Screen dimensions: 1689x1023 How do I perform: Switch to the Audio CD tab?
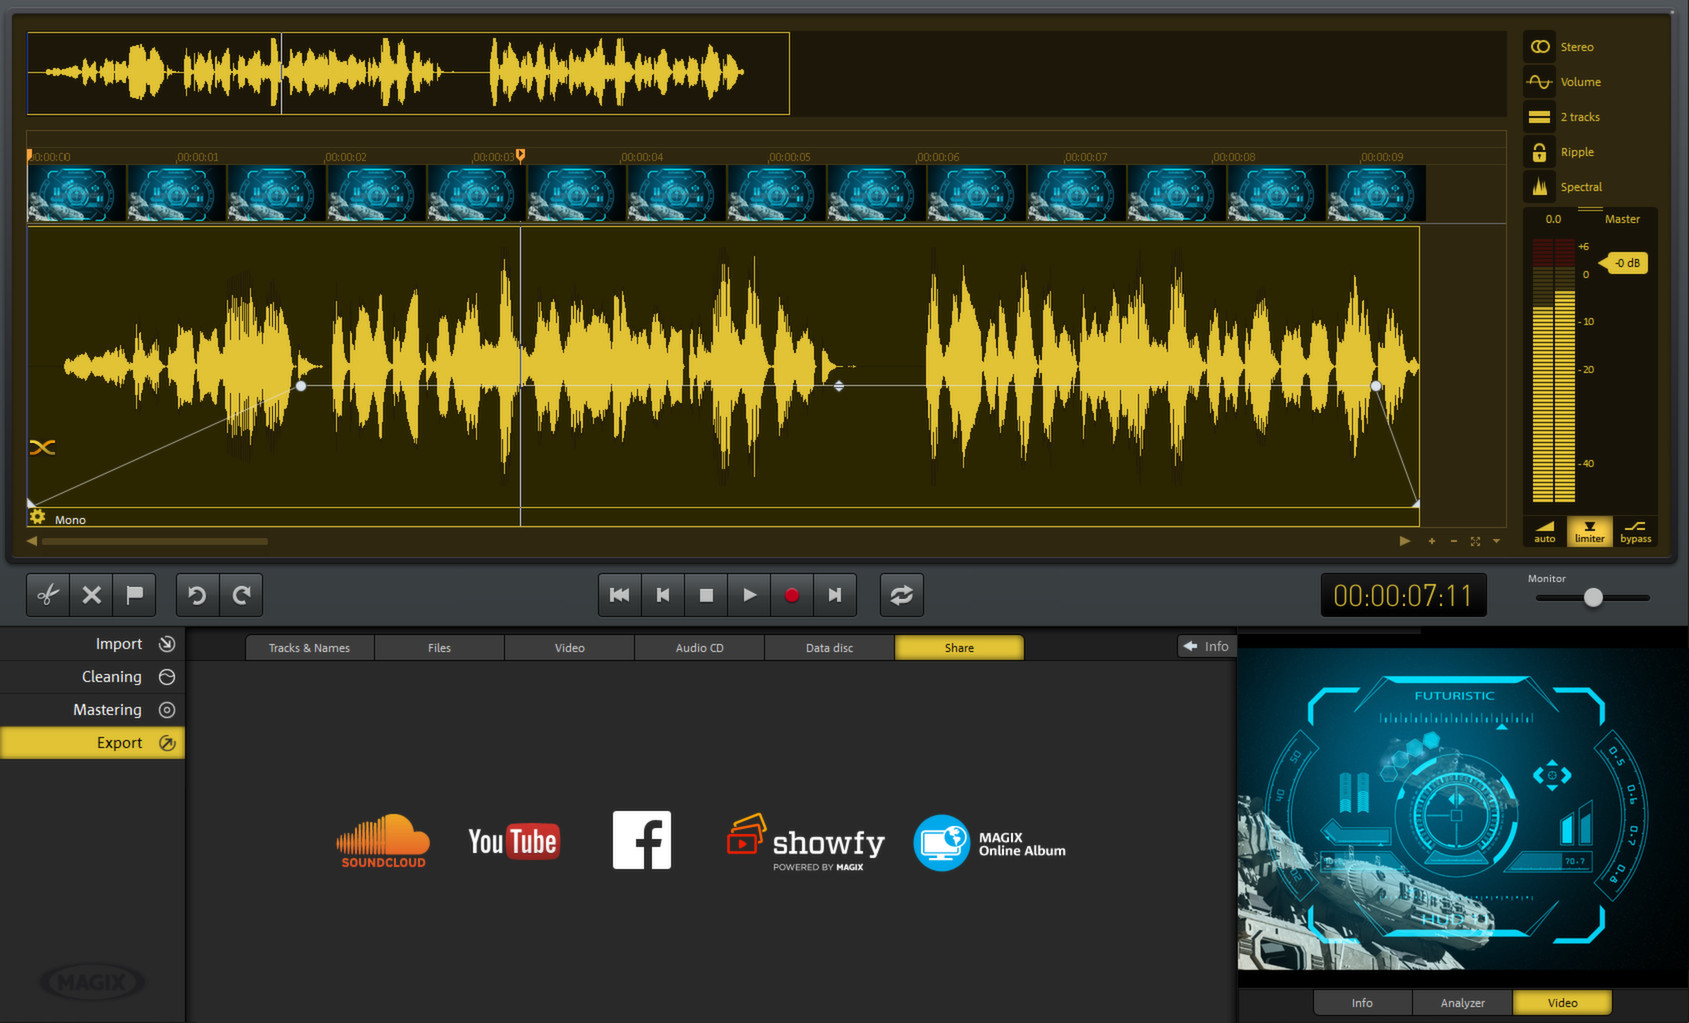[700, 648]
